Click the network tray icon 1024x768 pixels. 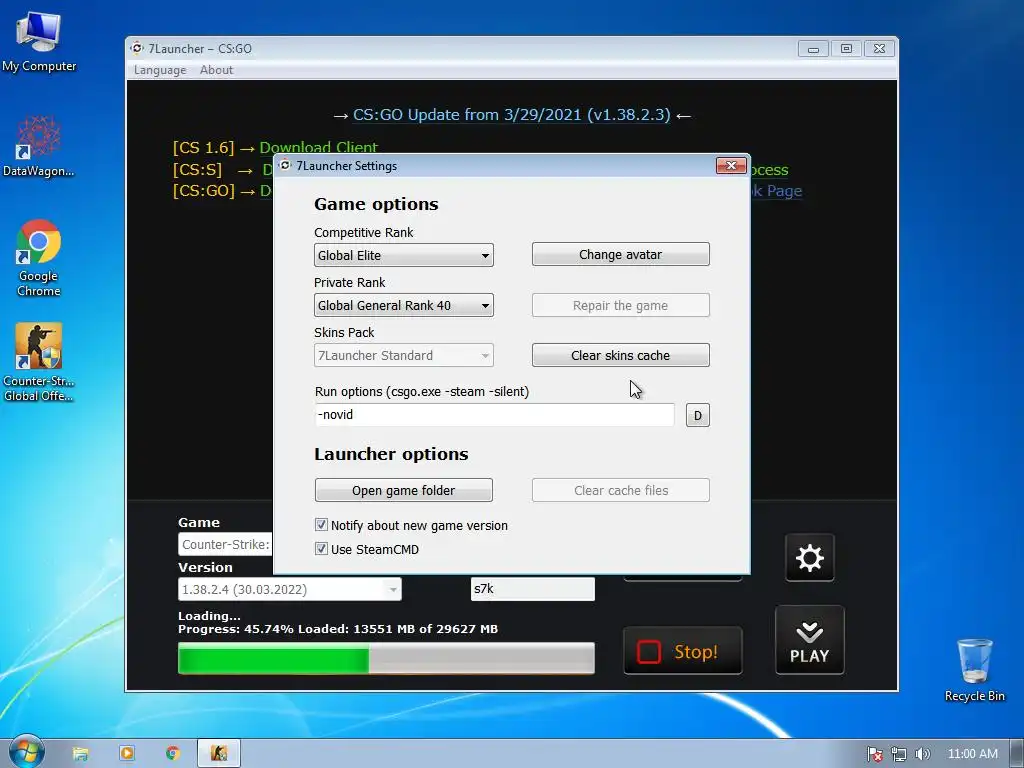pos(899,754)
